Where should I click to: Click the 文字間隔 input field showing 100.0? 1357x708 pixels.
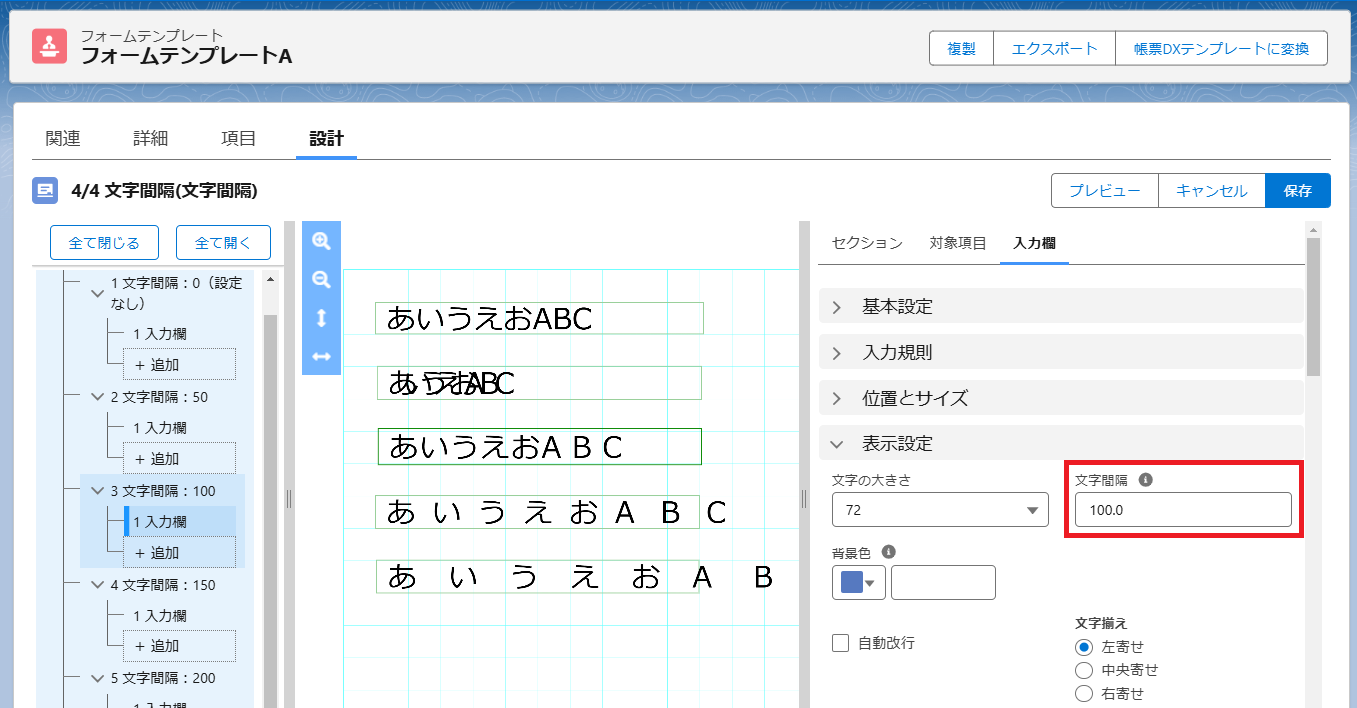coord(1183,510)
